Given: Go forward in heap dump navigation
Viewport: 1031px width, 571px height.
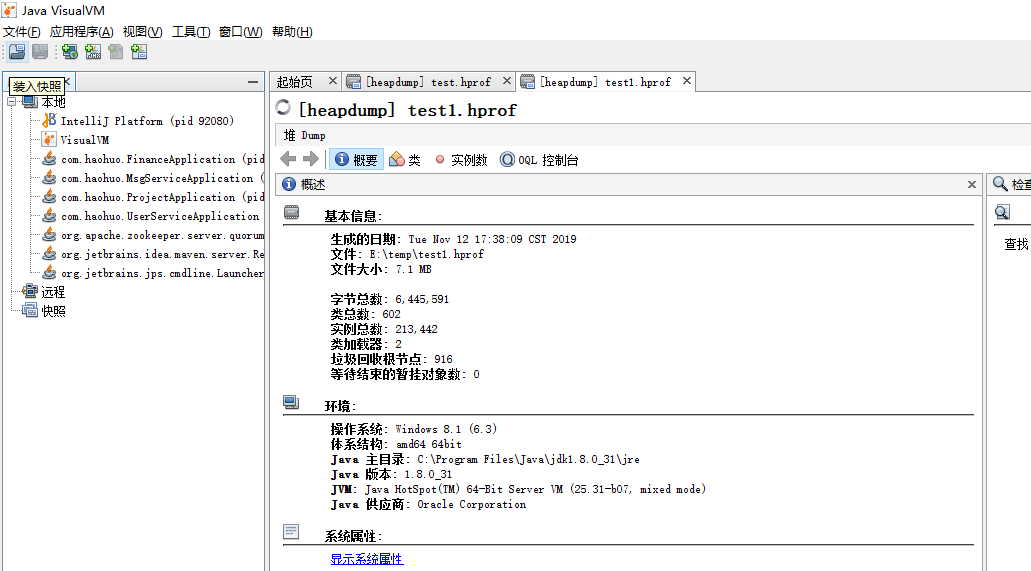Looking at the screenshot, I should tap(311, 159).
